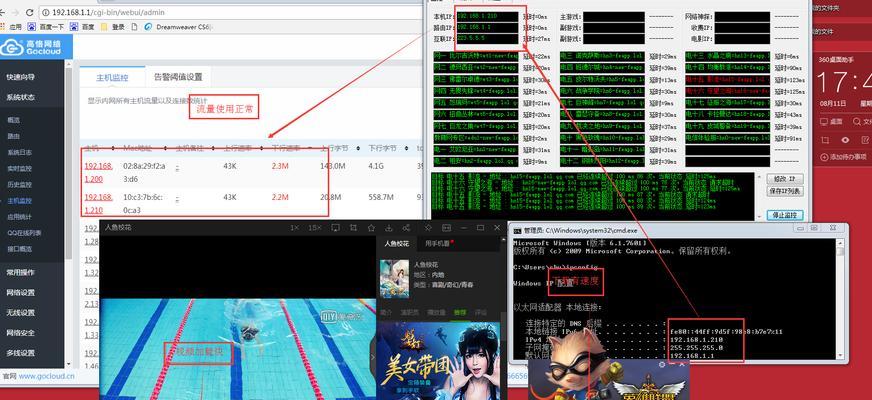Open 接口概览 in the router sidebar
872x400 pixels.
coord(19,249)
